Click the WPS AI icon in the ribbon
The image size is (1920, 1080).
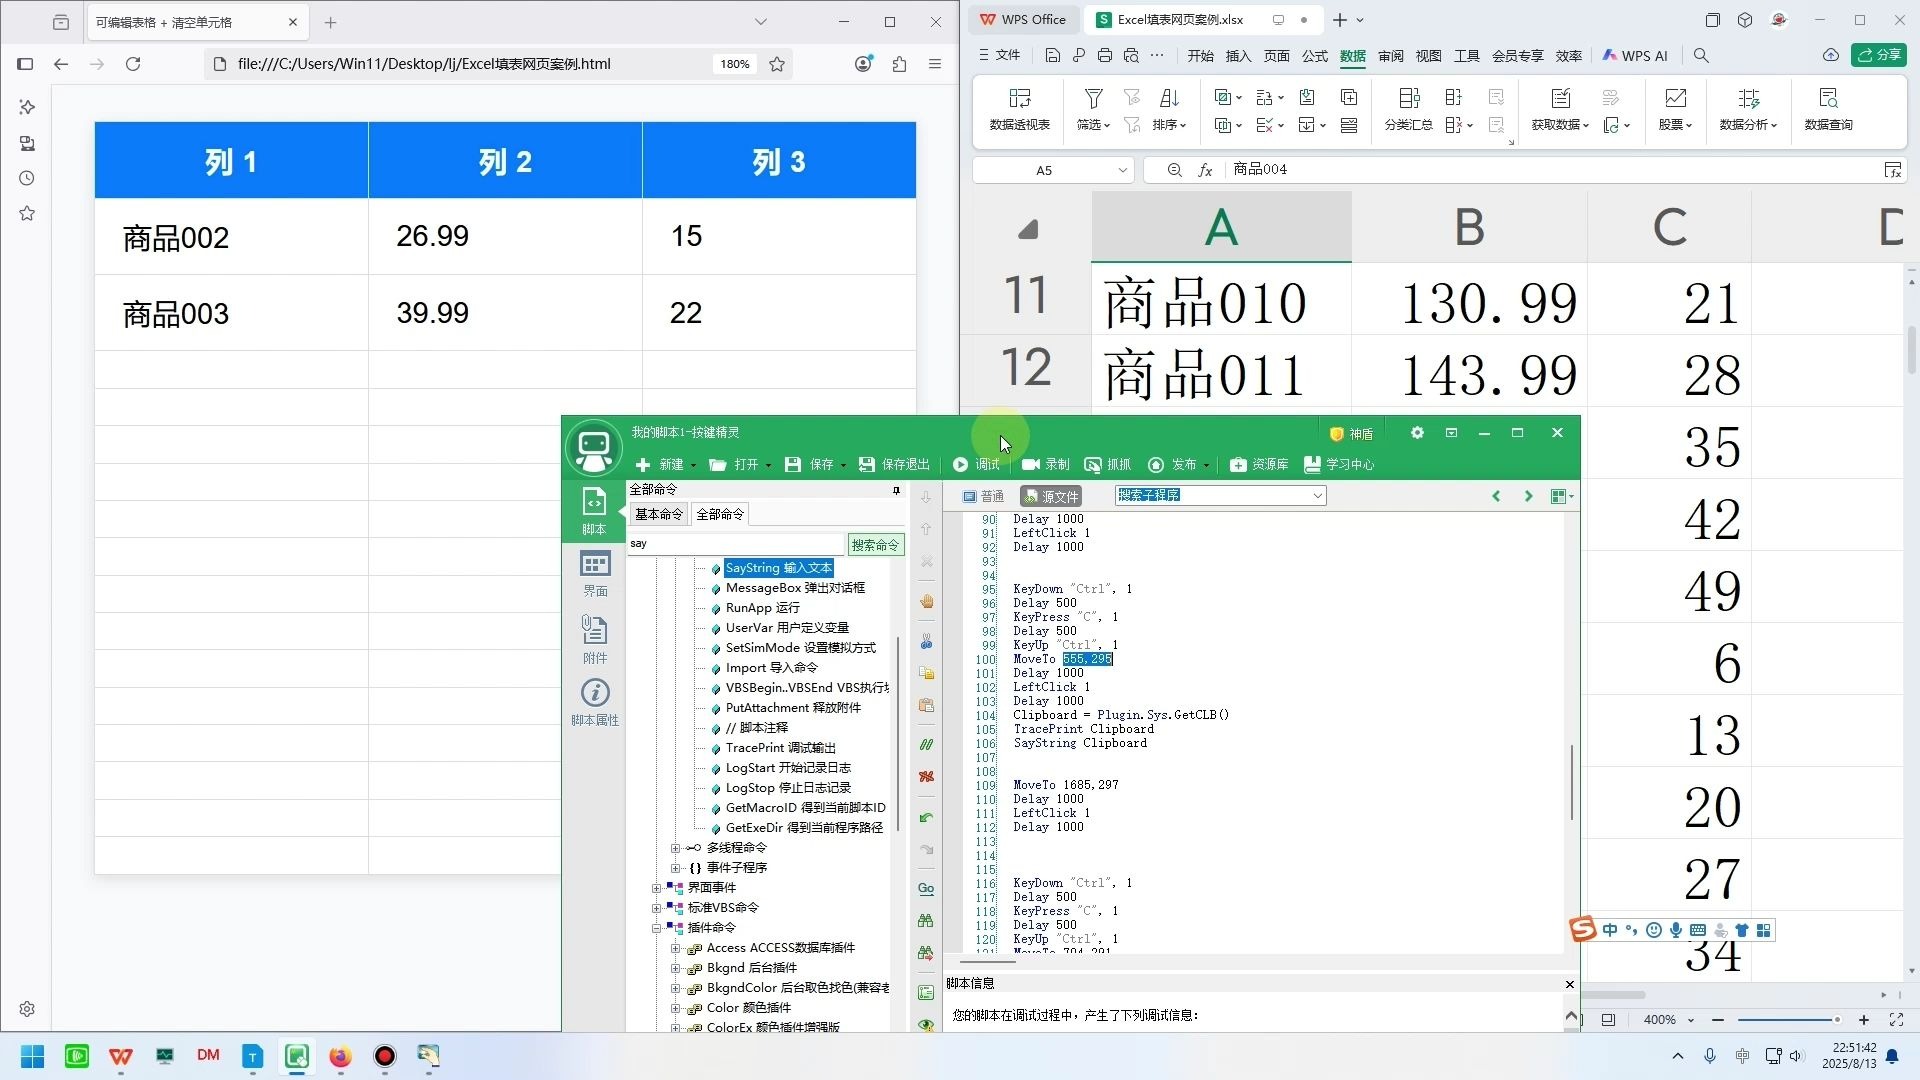1634,56
